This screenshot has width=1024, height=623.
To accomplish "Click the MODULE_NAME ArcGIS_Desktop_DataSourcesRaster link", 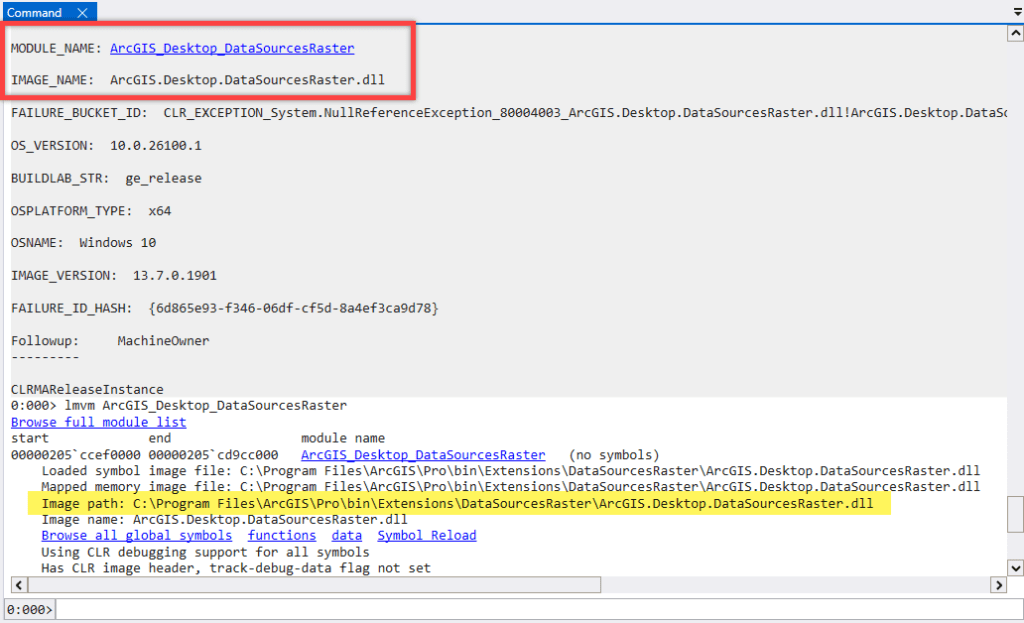I will 232,48.
